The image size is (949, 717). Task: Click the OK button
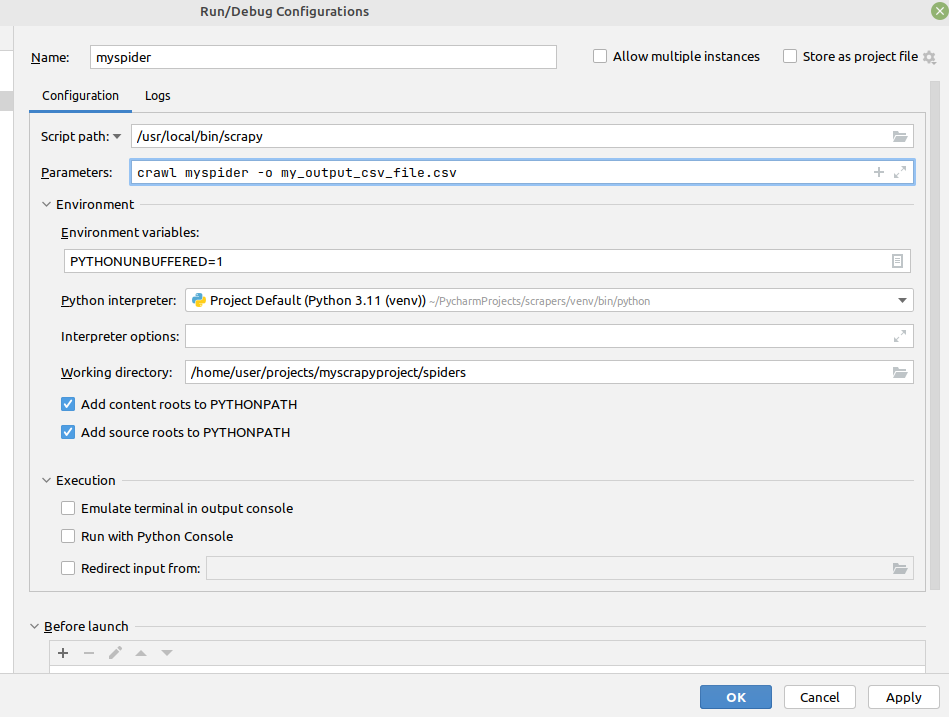(735, 697)
